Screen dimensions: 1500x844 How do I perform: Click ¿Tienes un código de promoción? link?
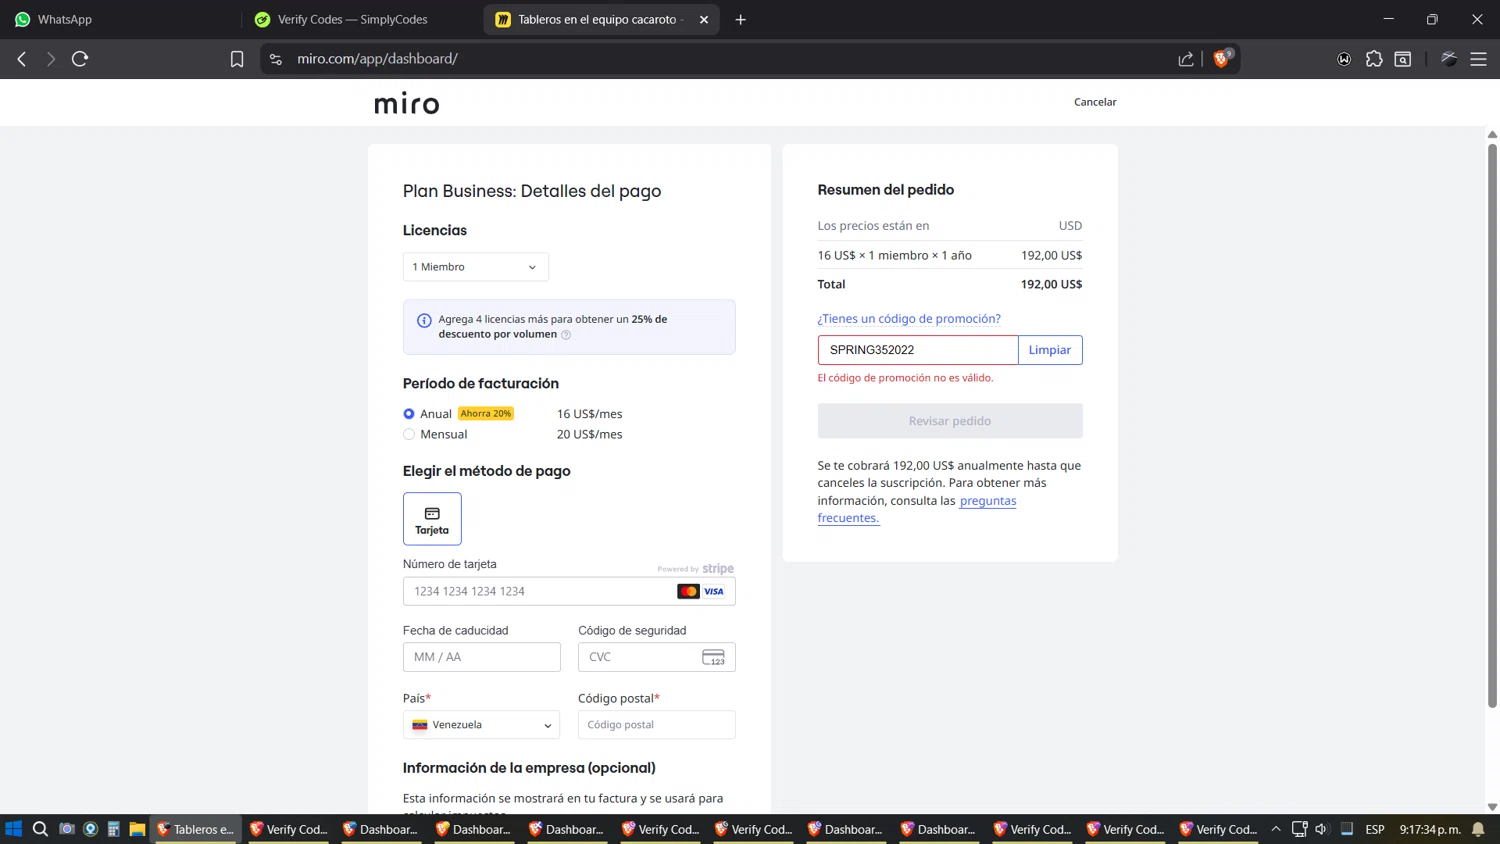pos(909,319)
